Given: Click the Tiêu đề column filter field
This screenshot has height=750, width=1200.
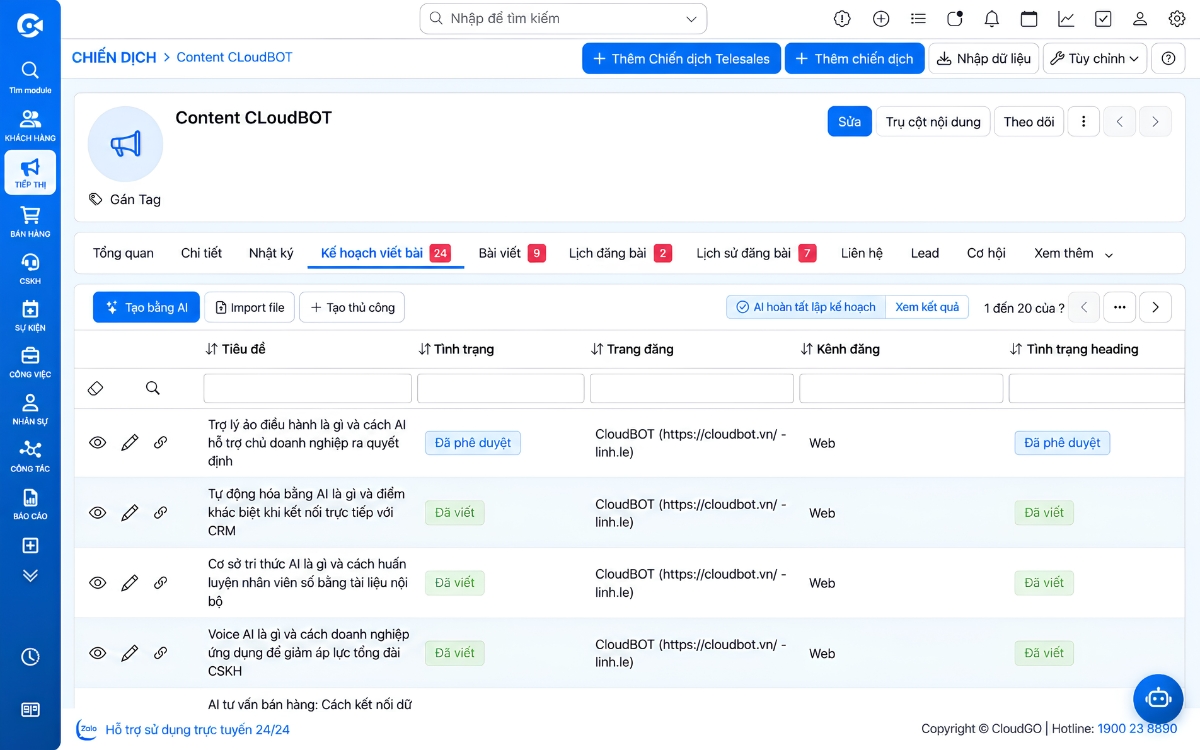Looking at the screenshot, I should (307, 388).
